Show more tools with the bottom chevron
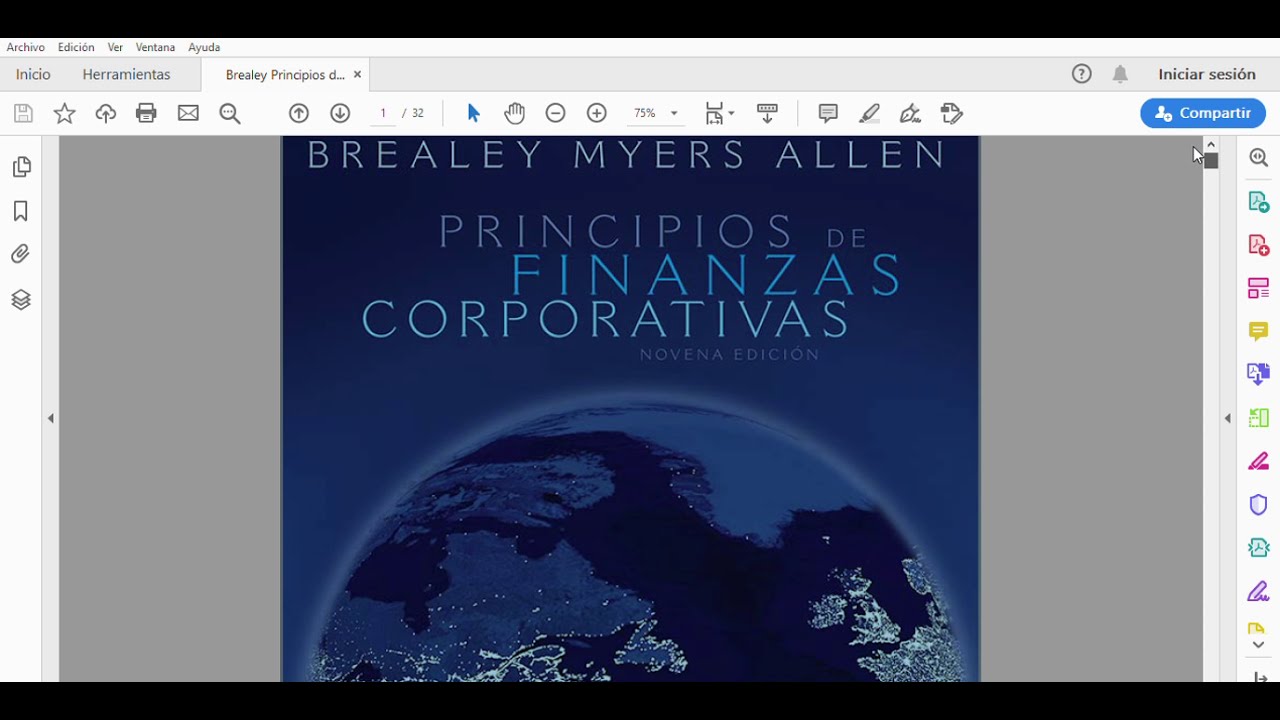 [1259, 645]
